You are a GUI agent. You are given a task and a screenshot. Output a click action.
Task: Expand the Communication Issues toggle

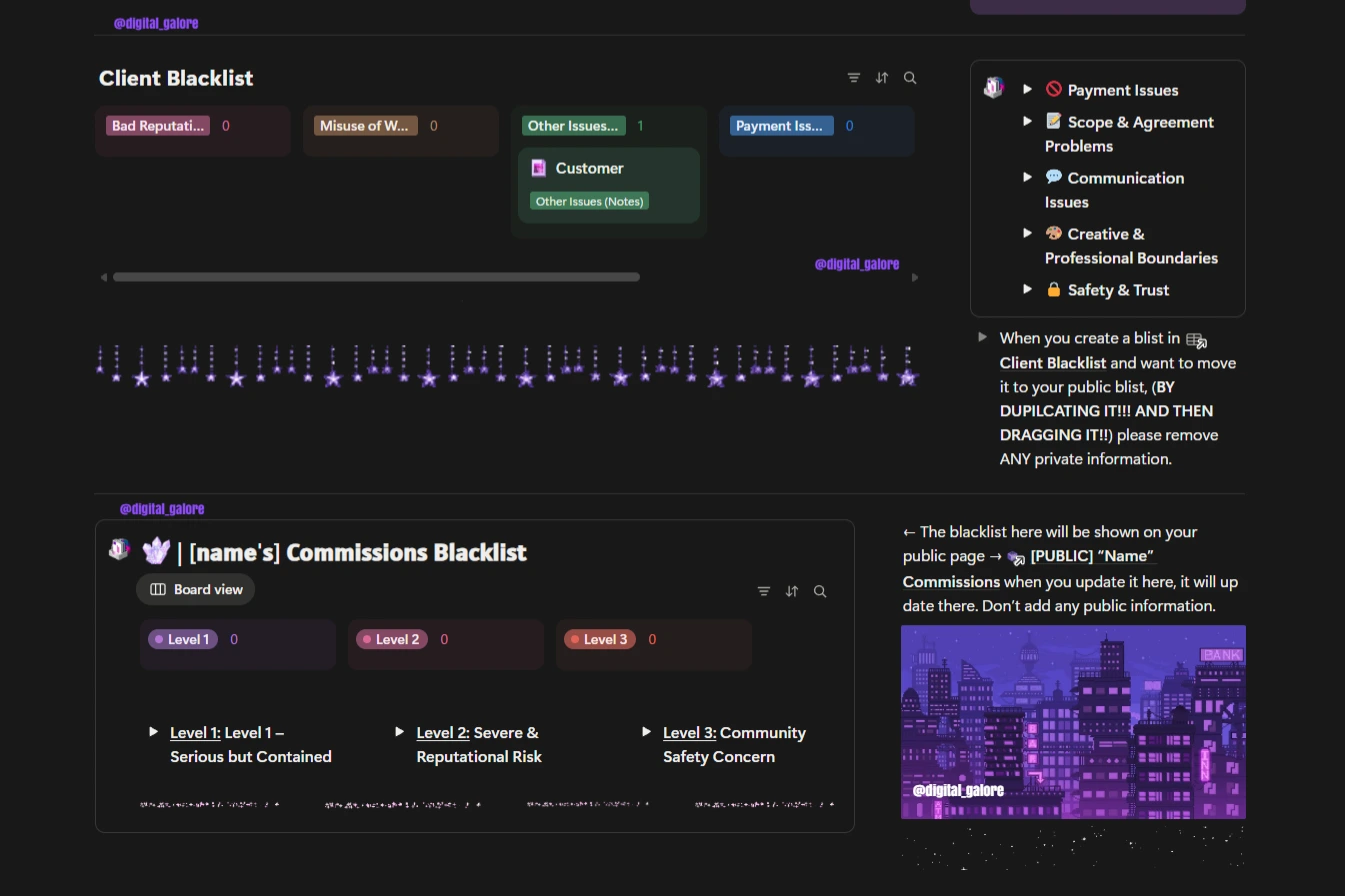click(x=1027, y=177)
